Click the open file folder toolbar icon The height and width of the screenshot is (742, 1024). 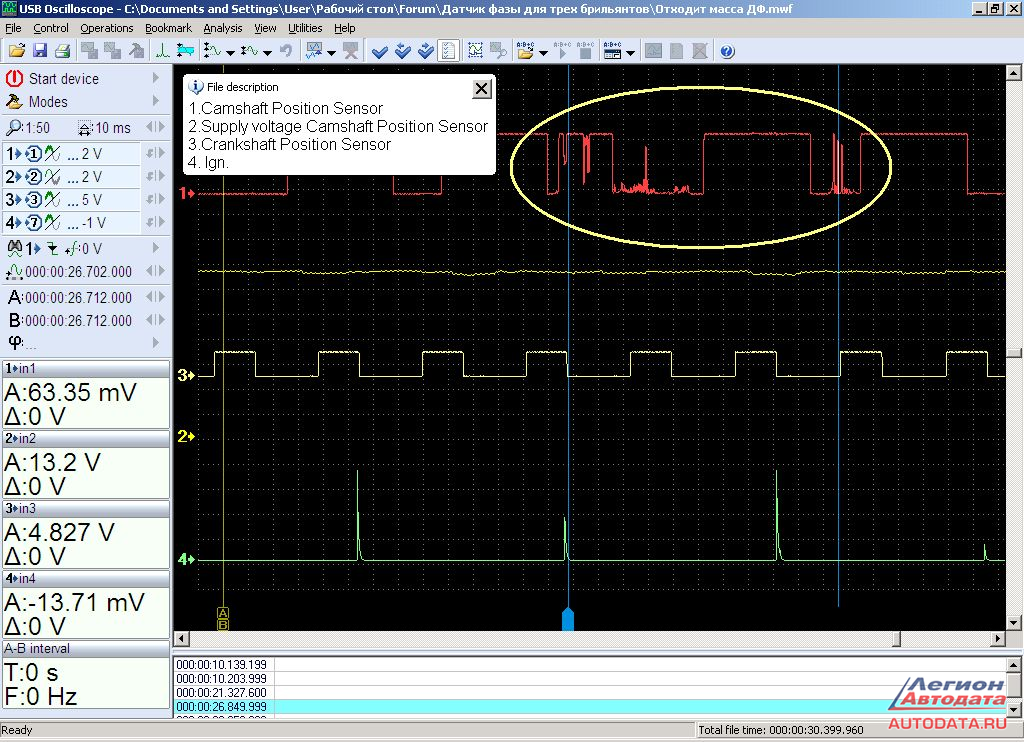click(x=16, y=51)
